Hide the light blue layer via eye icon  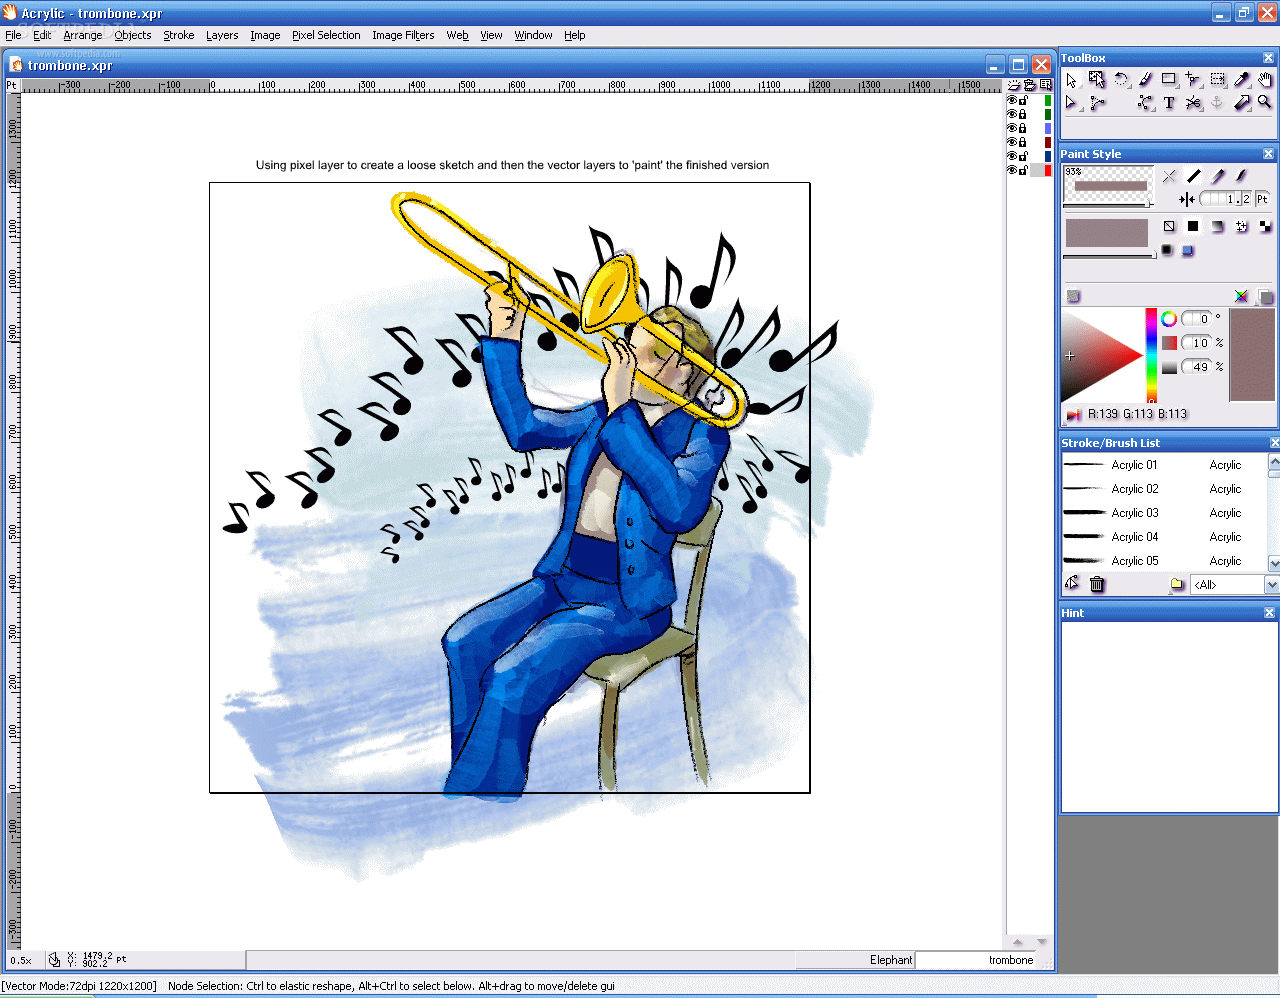tap(1011, 128)
